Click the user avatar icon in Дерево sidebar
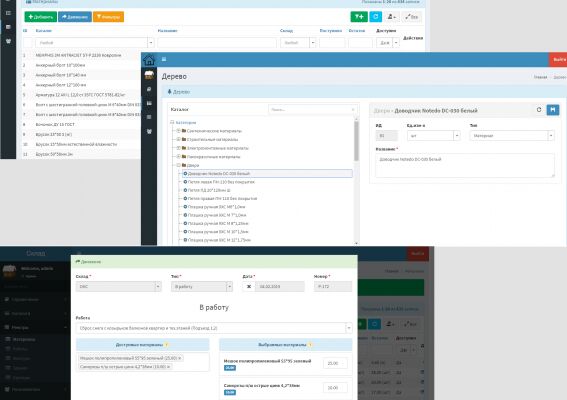The width and height of the screenshot is (567, 400). (149, 75)
